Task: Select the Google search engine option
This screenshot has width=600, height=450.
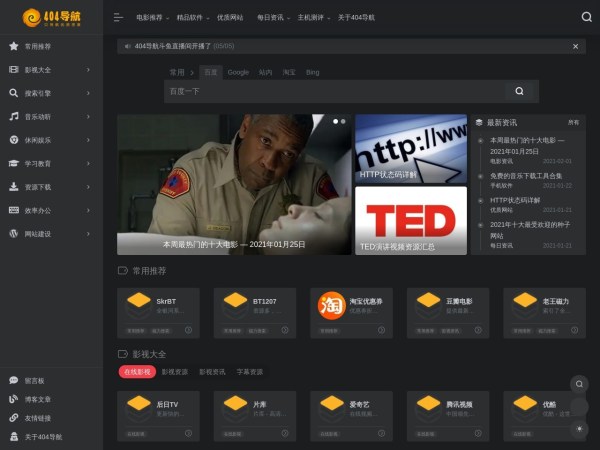Action: click(238, 72)
